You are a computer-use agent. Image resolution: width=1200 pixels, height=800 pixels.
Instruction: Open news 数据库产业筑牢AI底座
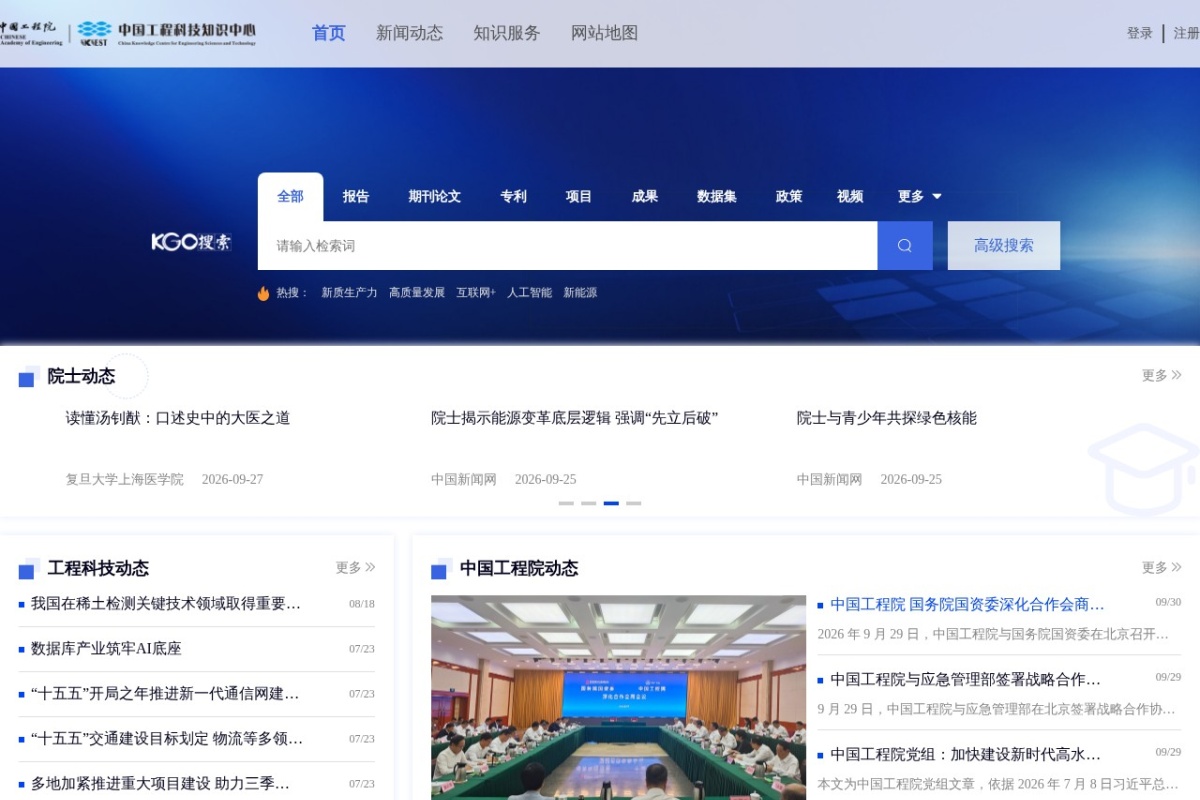tap(106, 649)
